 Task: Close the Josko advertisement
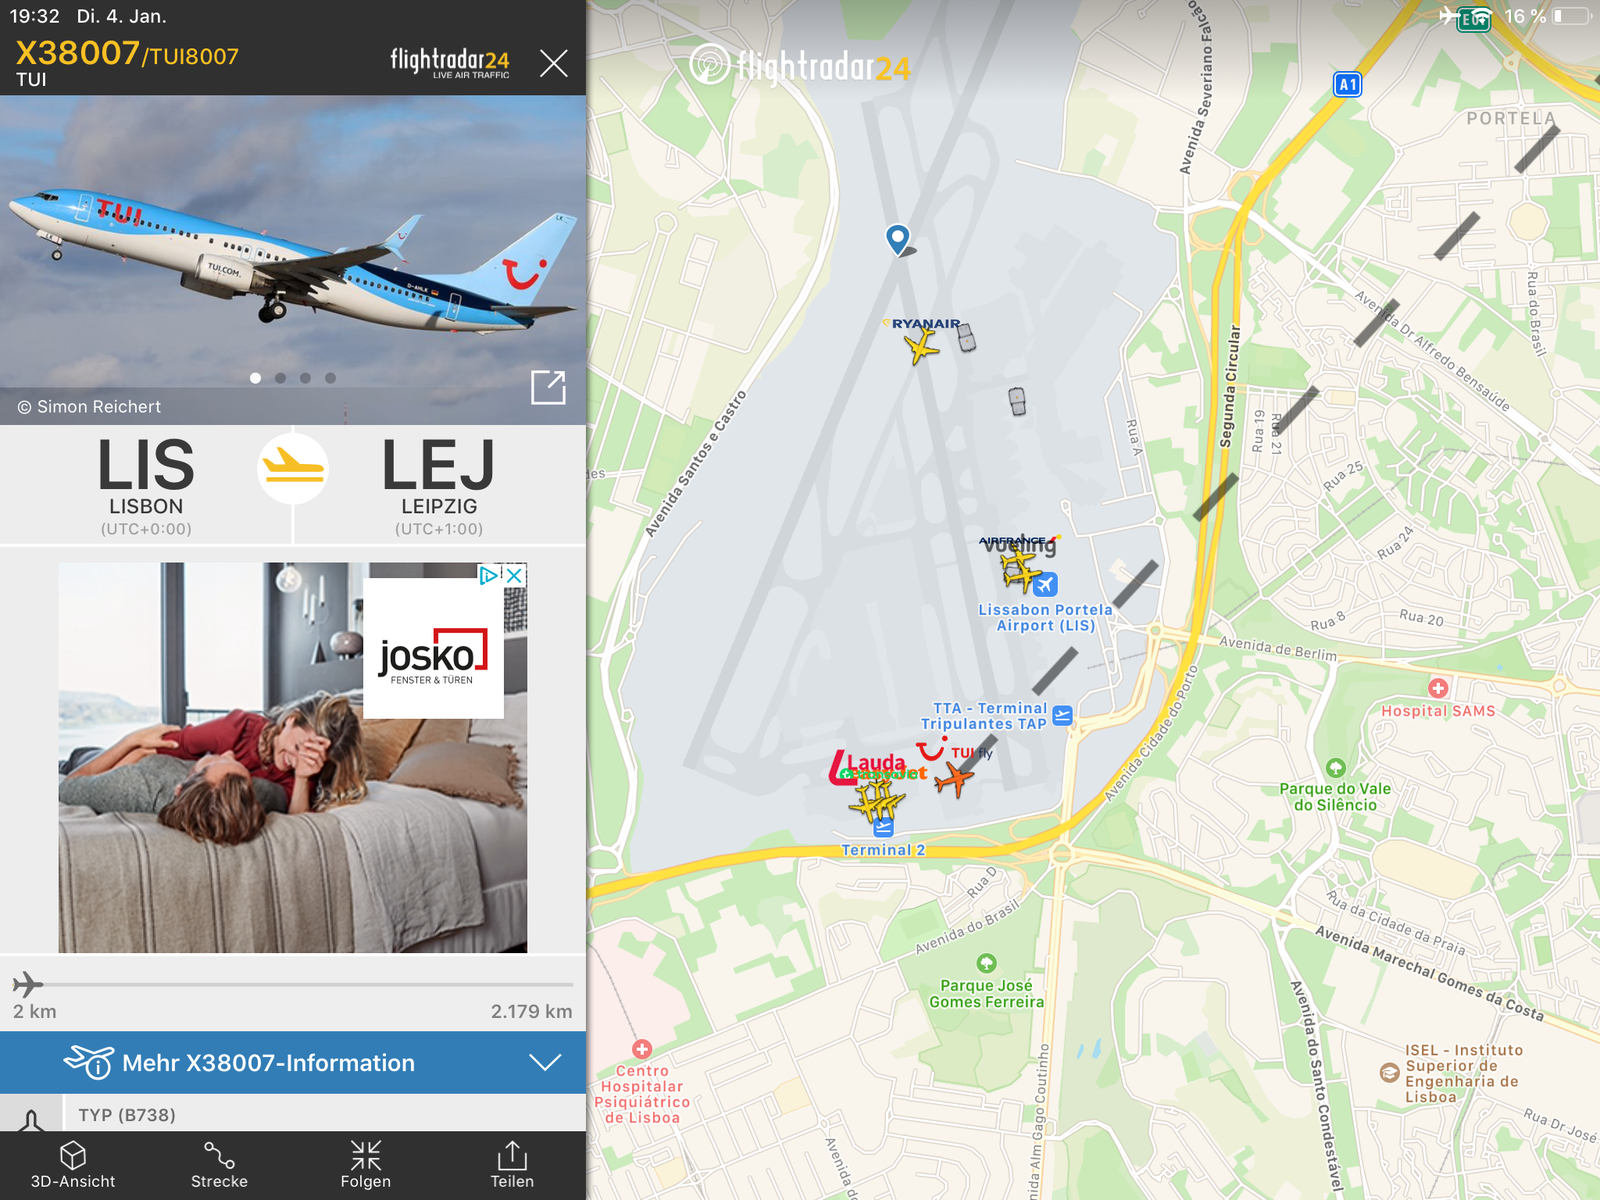coord(514,575)
